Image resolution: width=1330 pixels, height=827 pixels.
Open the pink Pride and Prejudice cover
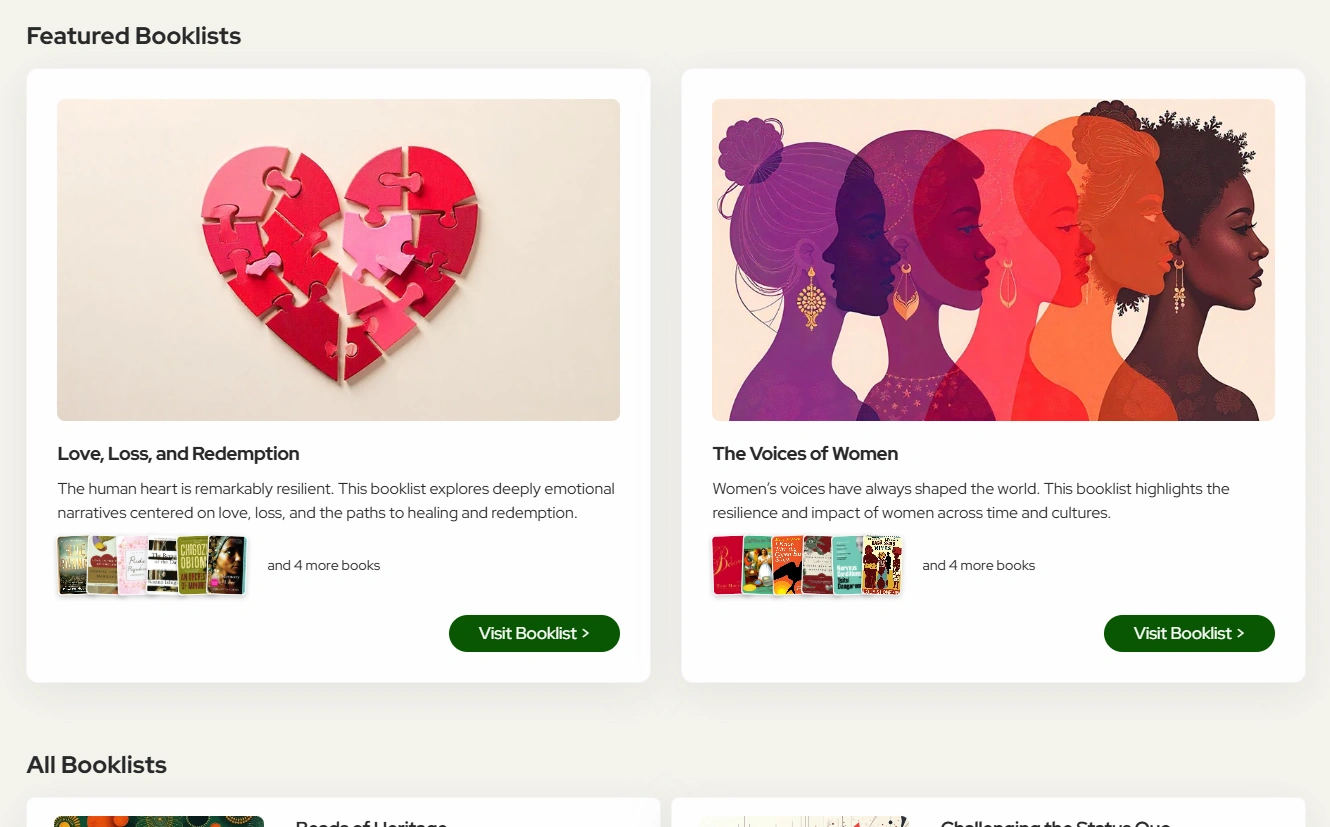coord(132,565)
